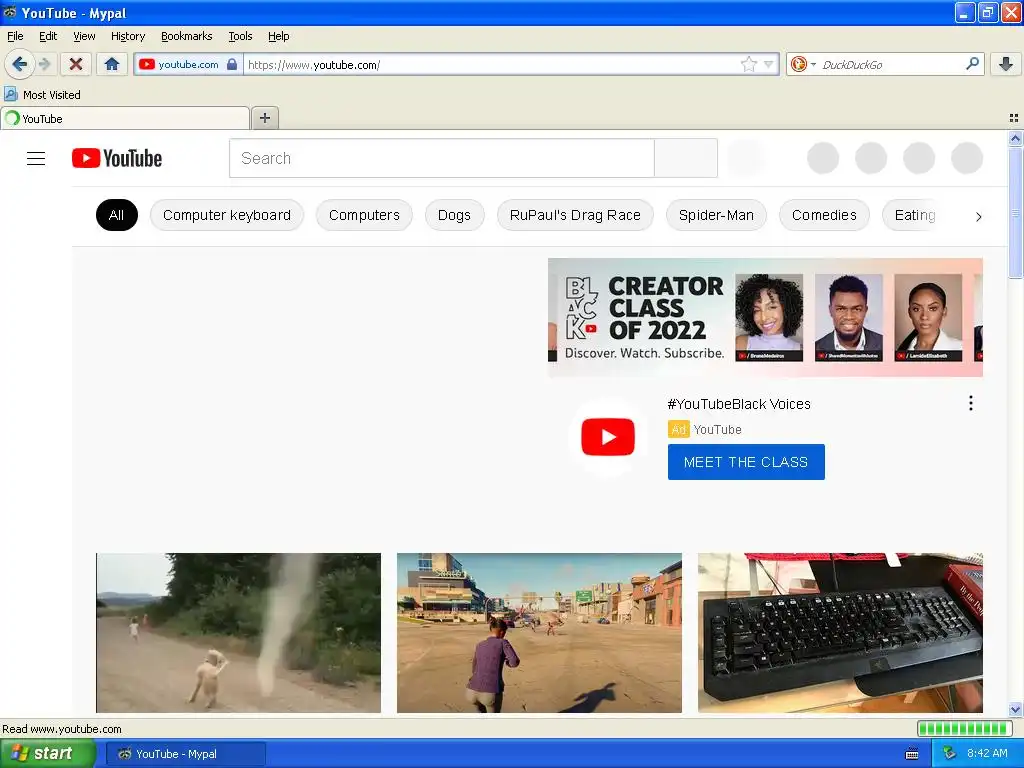This screenshot has width=1024, height=768.
Task: Filter by Comedies chip
Action: pos(824,215)
